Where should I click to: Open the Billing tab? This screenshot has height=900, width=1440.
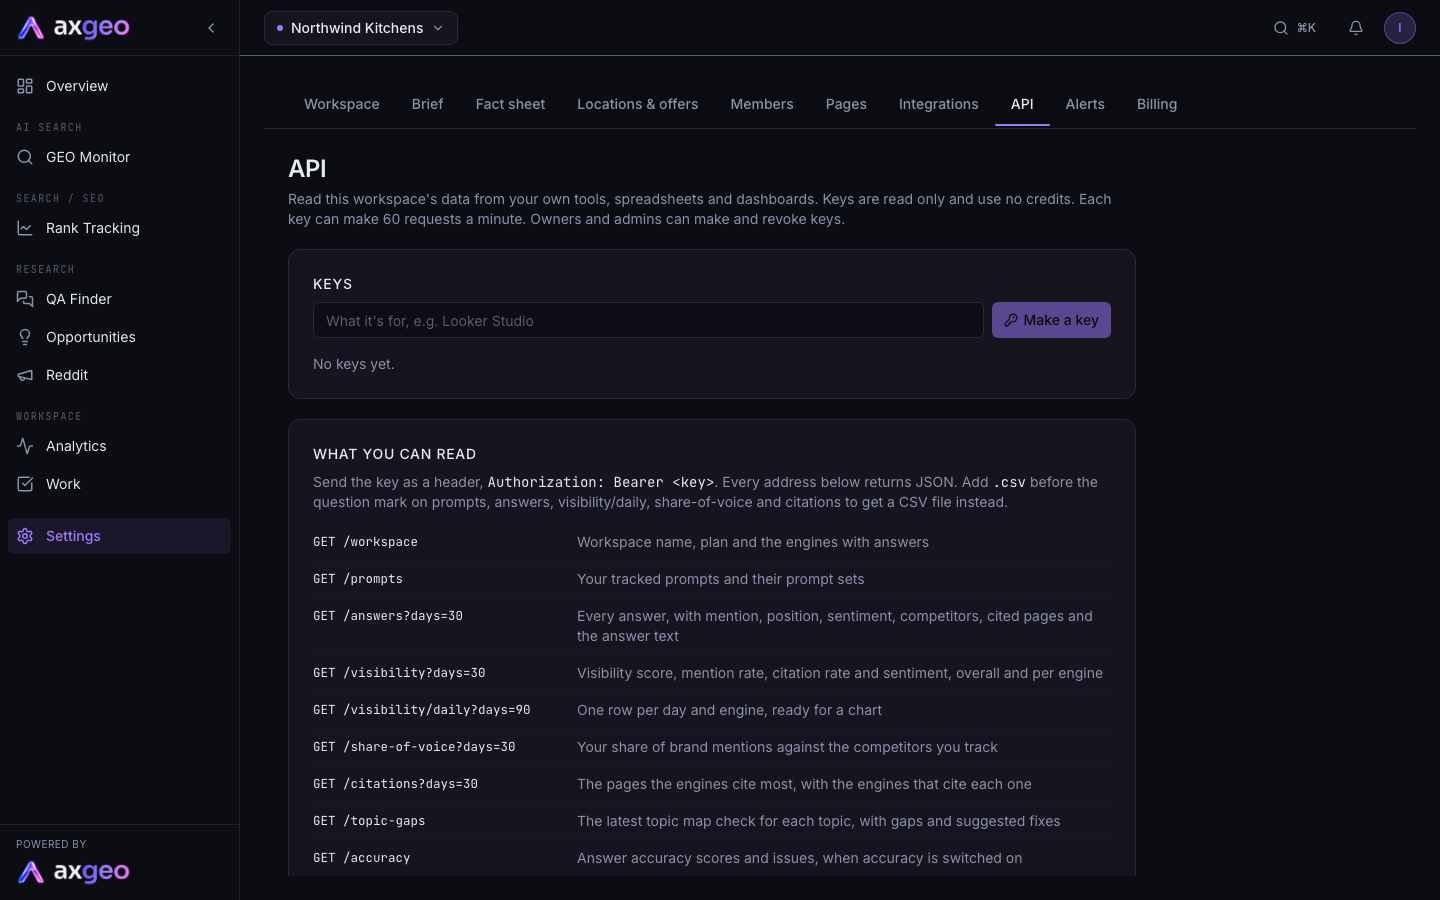[x=1157, y=104]
